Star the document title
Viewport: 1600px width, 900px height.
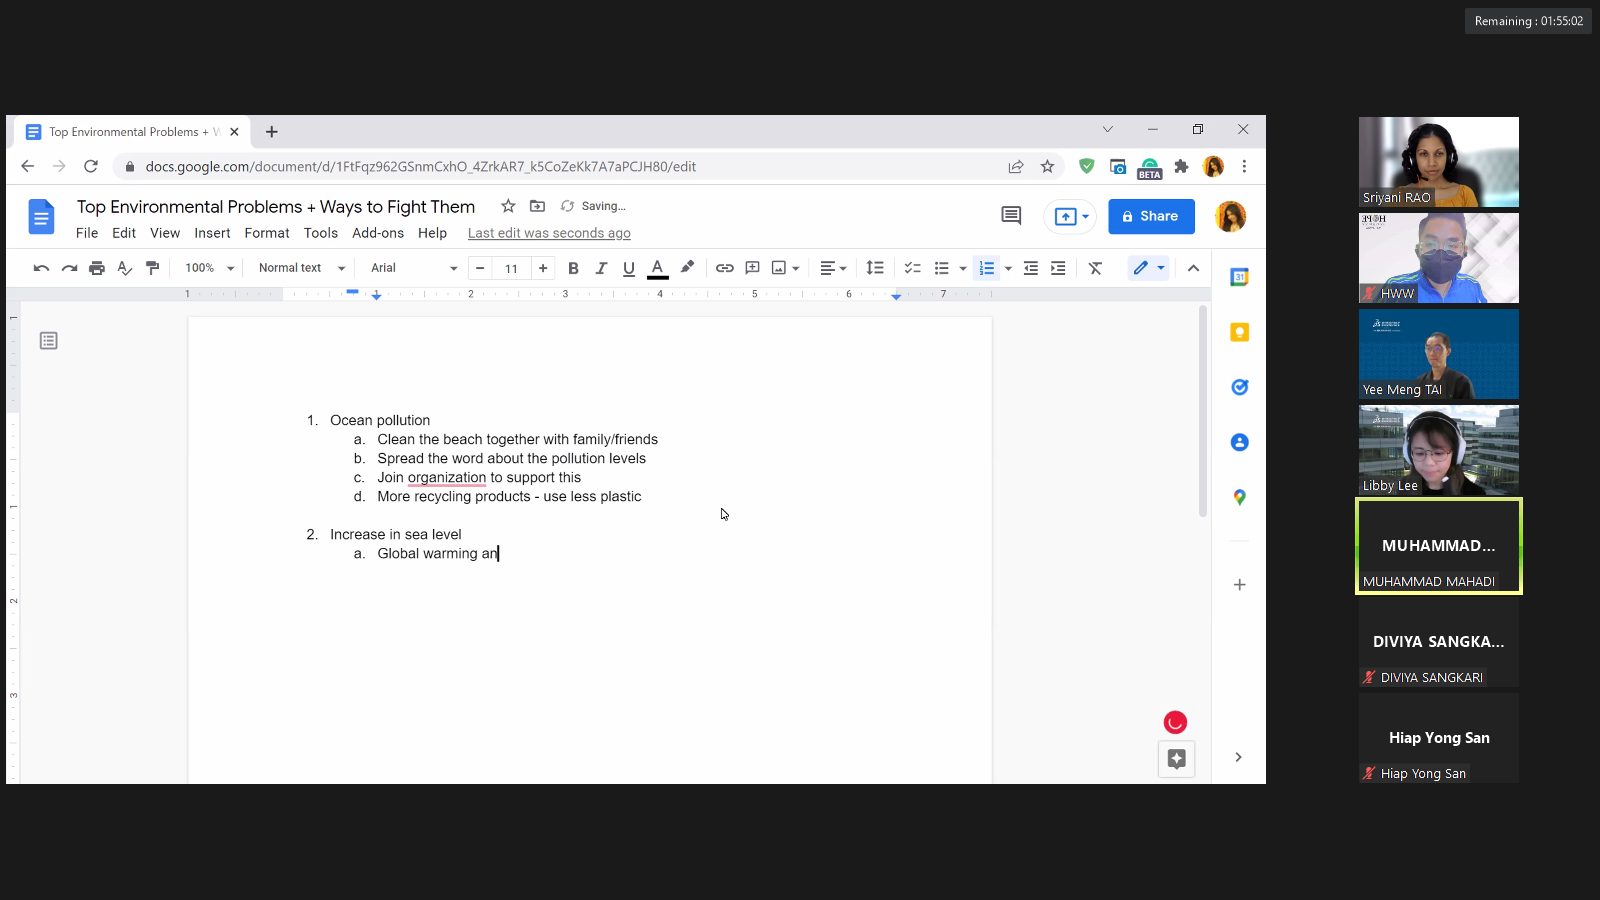508,206
